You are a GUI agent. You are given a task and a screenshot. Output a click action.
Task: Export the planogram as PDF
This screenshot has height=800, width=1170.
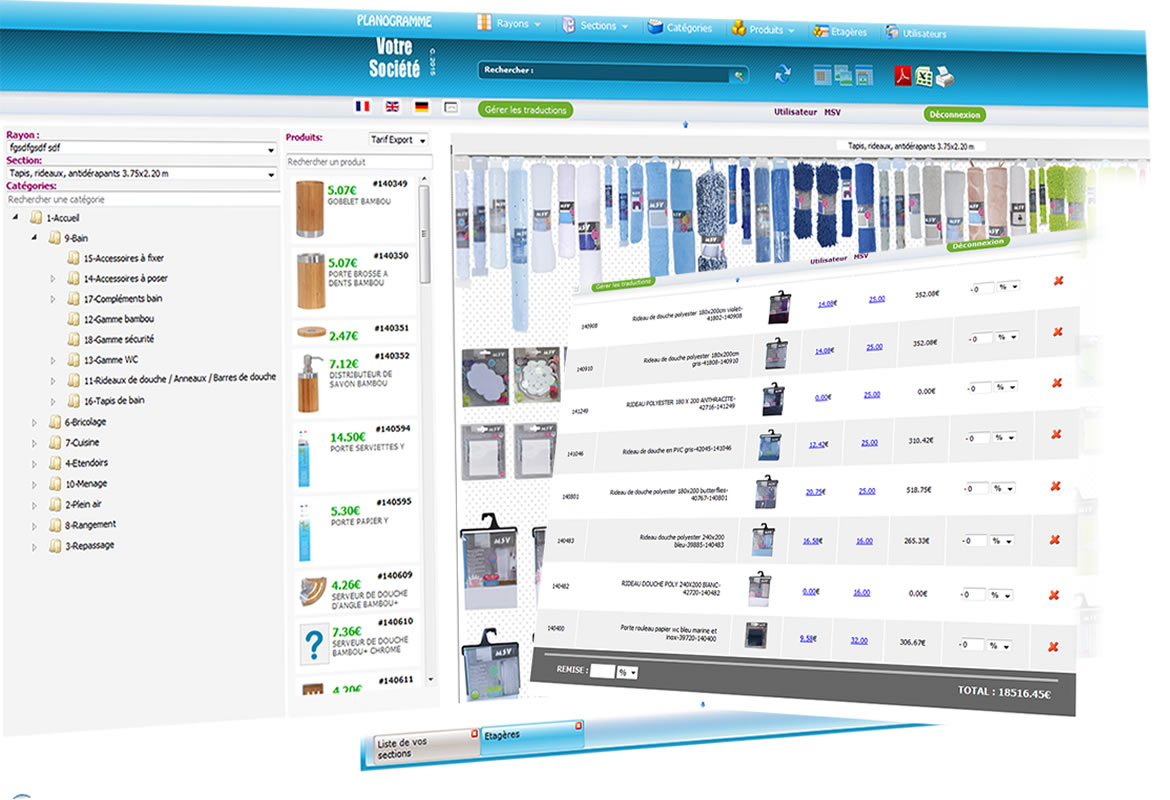[x=902, y=75]
